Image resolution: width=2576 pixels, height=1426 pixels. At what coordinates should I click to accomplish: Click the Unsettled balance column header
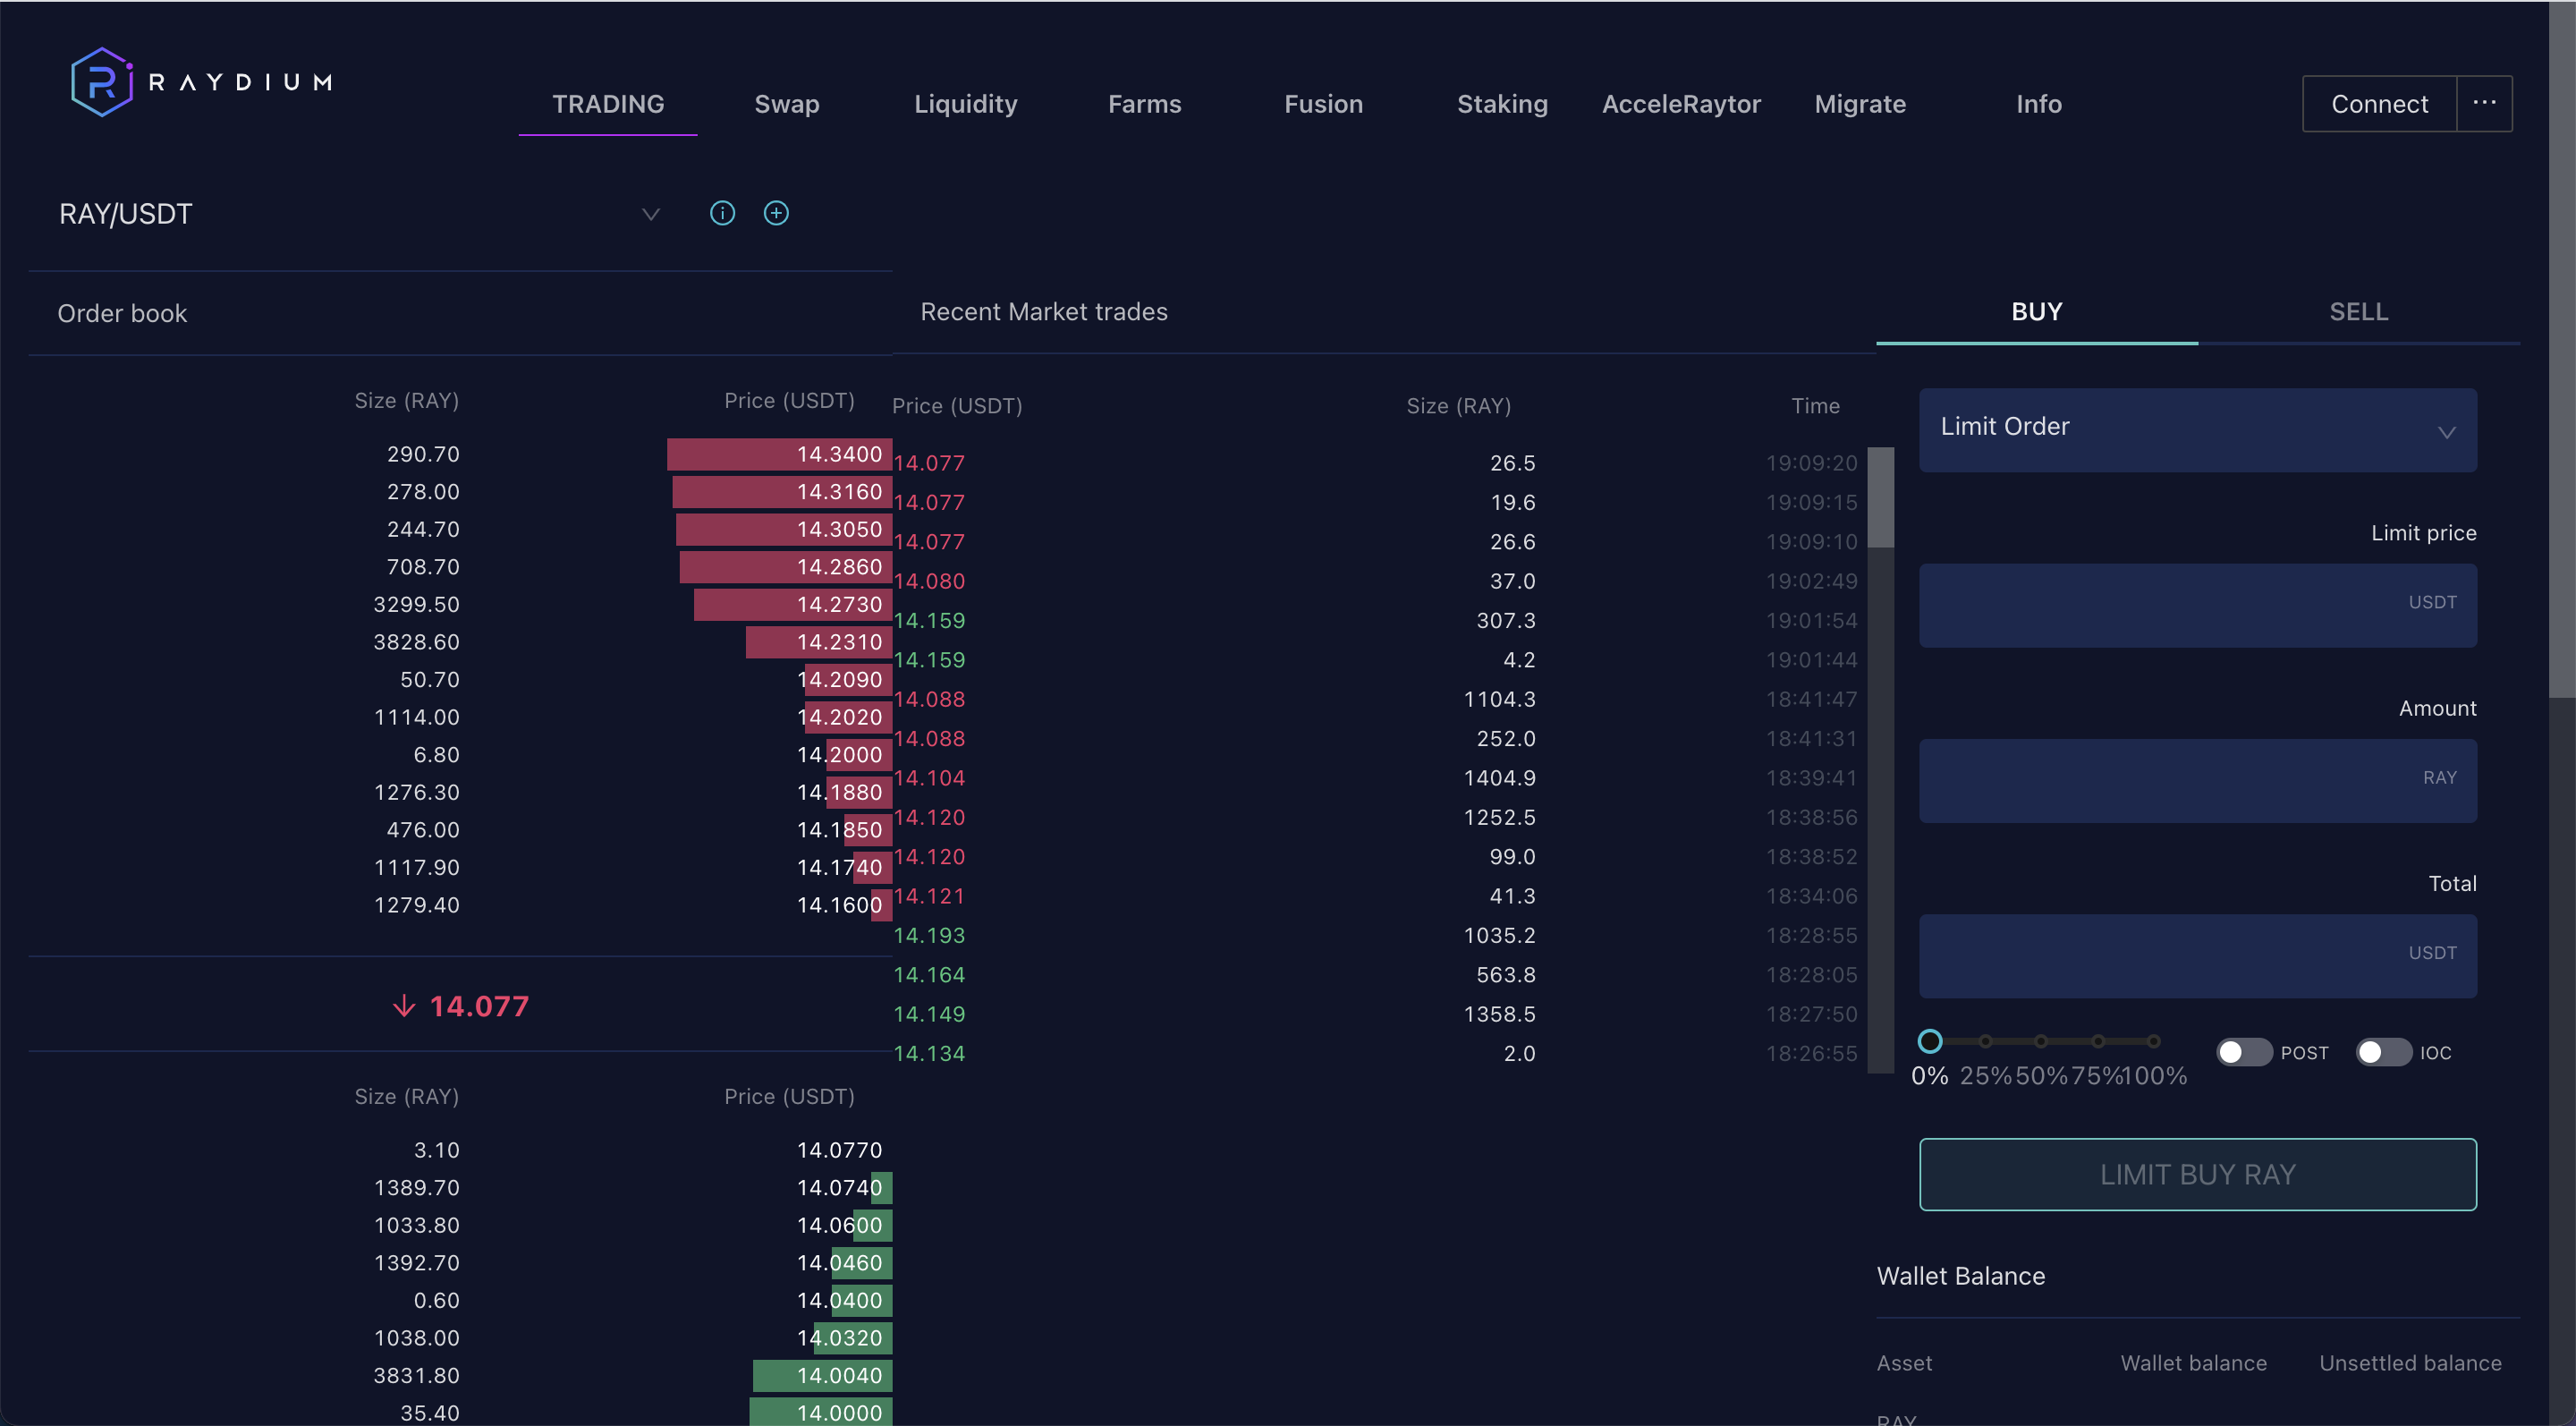coord(2410,1363)
